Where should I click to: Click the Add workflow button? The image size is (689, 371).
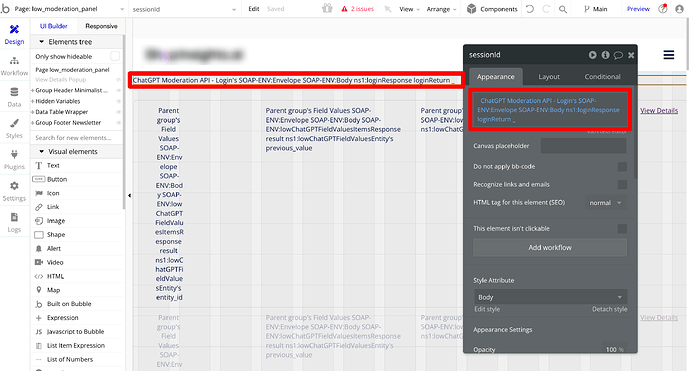550,247
